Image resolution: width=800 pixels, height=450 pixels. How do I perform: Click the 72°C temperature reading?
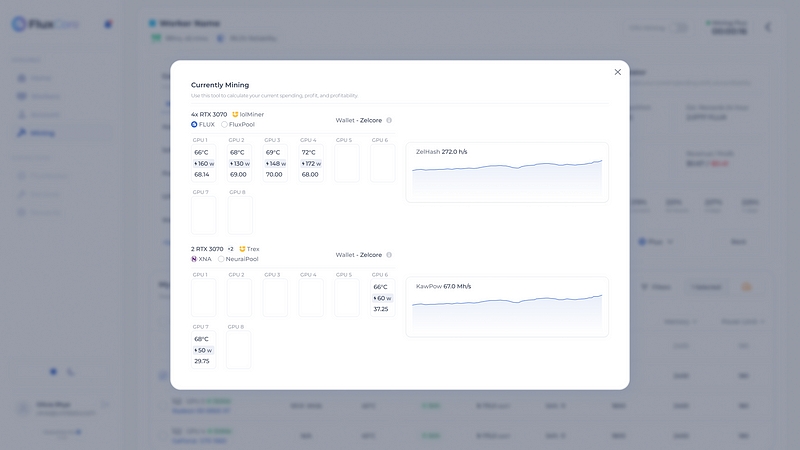pyautogui.click(x=309, y=153)
